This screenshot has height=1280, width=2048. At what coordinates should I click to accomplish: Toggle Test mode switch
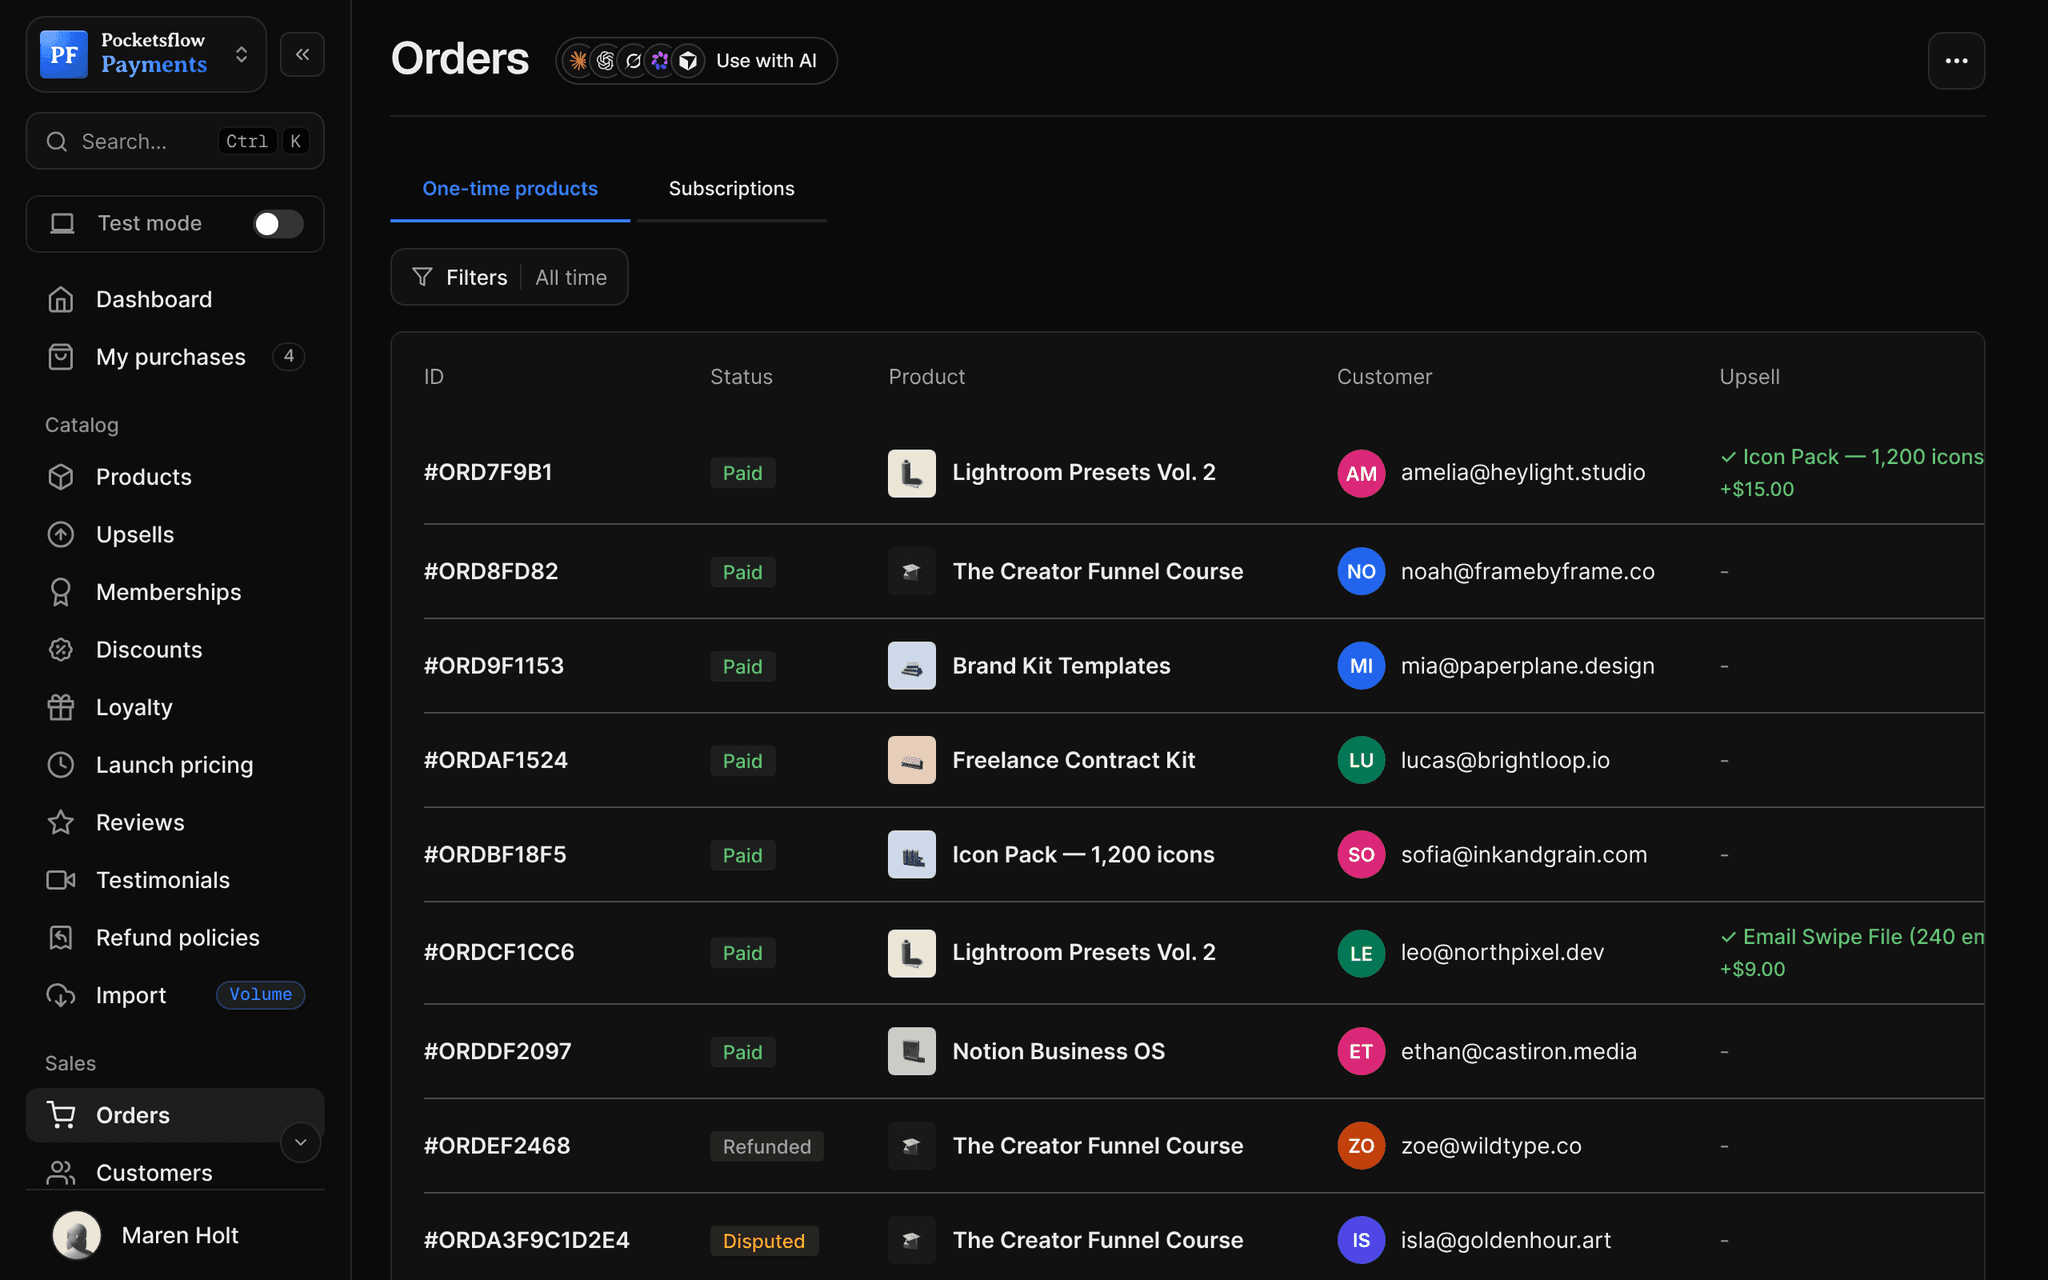coord(278,224)
